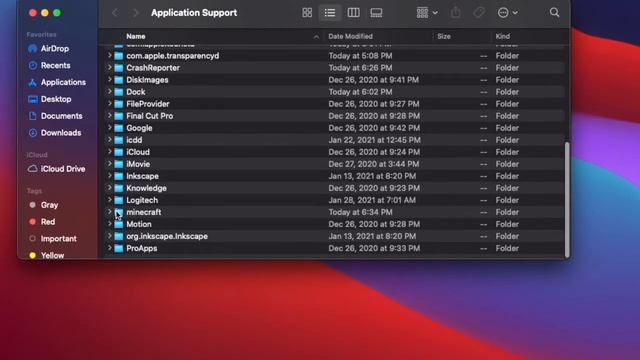Image resolution: width=640 pixels, height=360 pixels.
Task: Go back with the left chevron
Action: pos(116,13)
